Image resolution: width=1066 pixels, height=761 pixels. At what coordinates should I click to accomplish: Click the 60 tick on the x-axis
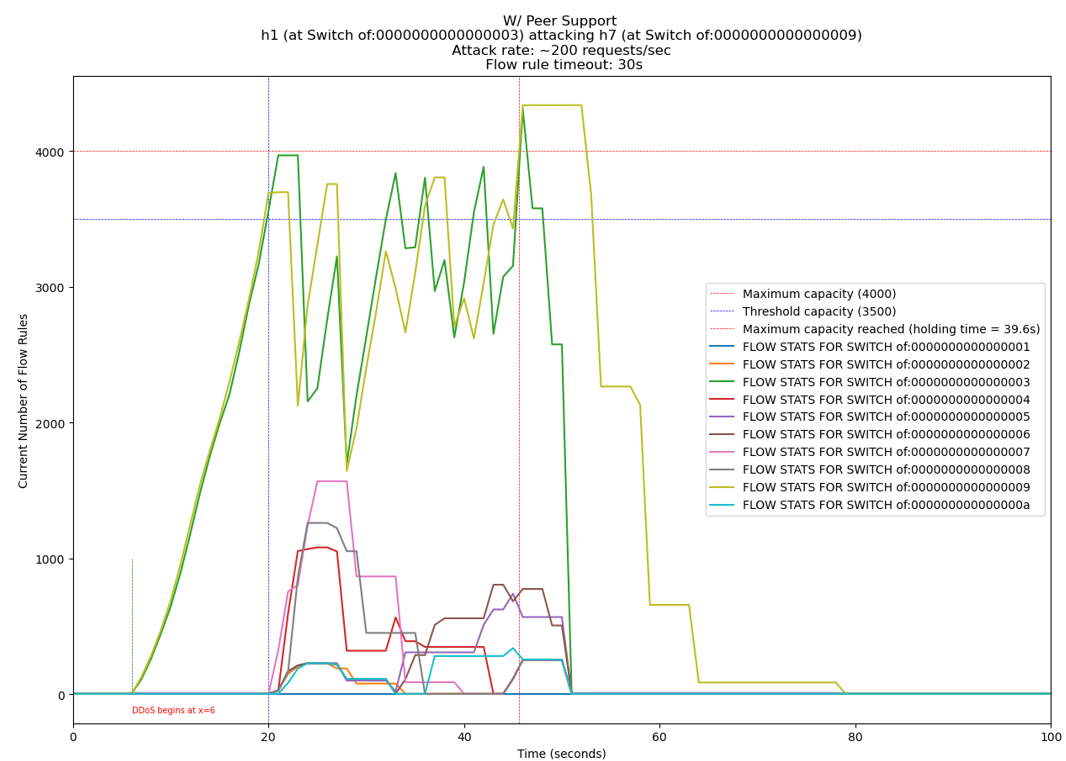click(x=659, y=737)
